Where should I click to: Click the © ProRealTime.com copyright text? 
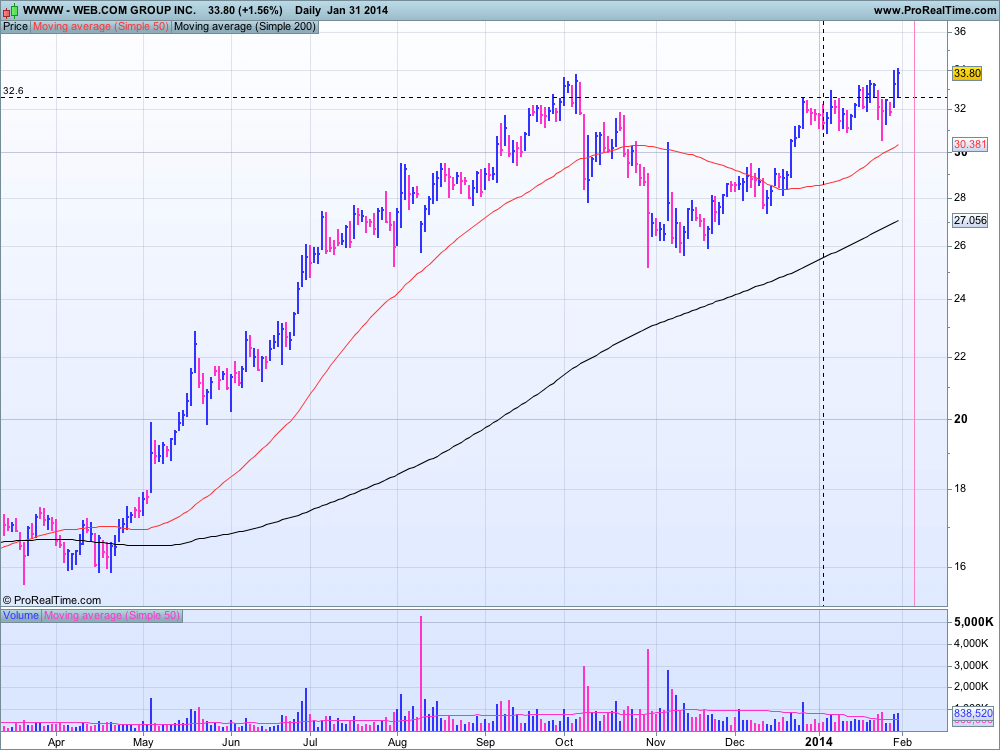[52, 600]
